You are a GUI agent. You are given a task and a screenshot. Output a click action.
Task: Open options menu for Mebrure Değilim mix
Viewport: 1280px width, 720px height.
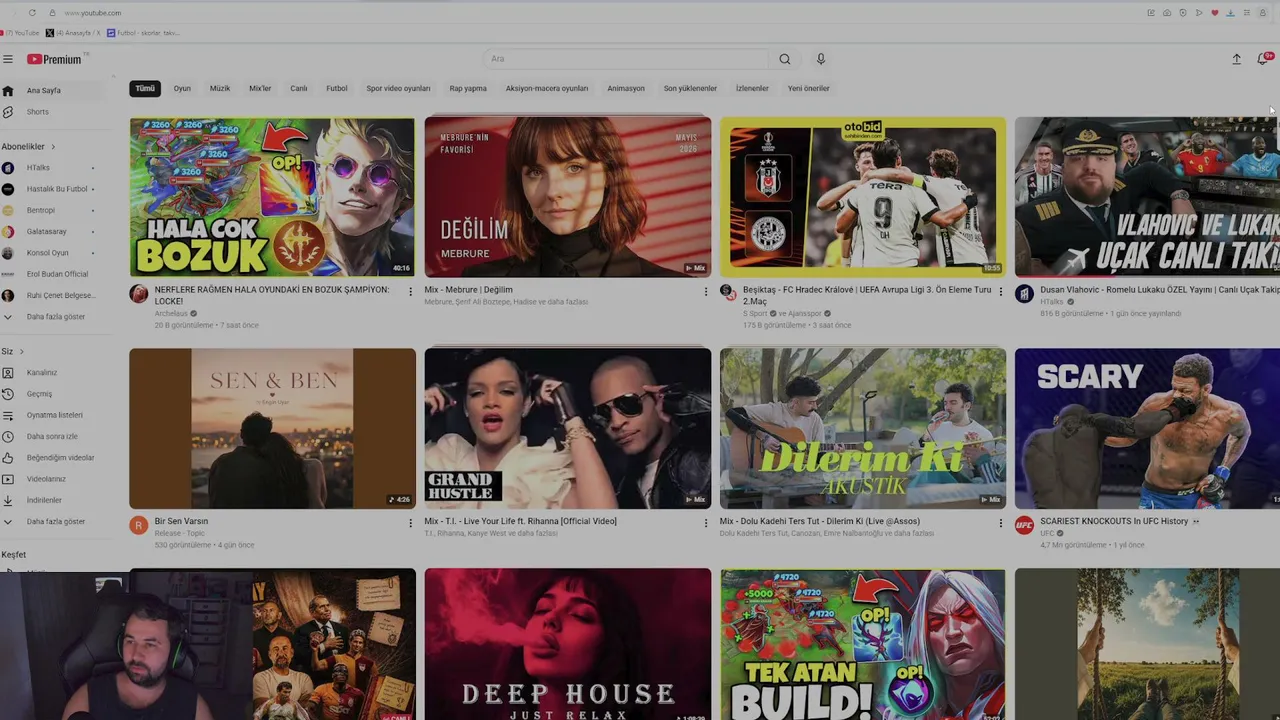pos(706,292)
